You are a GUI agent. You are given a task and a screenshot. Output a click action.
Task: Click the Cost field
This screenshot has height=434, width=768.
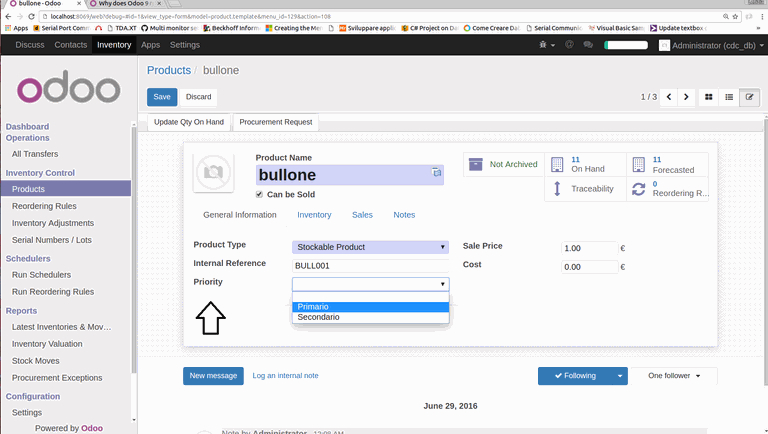[589, 267]
